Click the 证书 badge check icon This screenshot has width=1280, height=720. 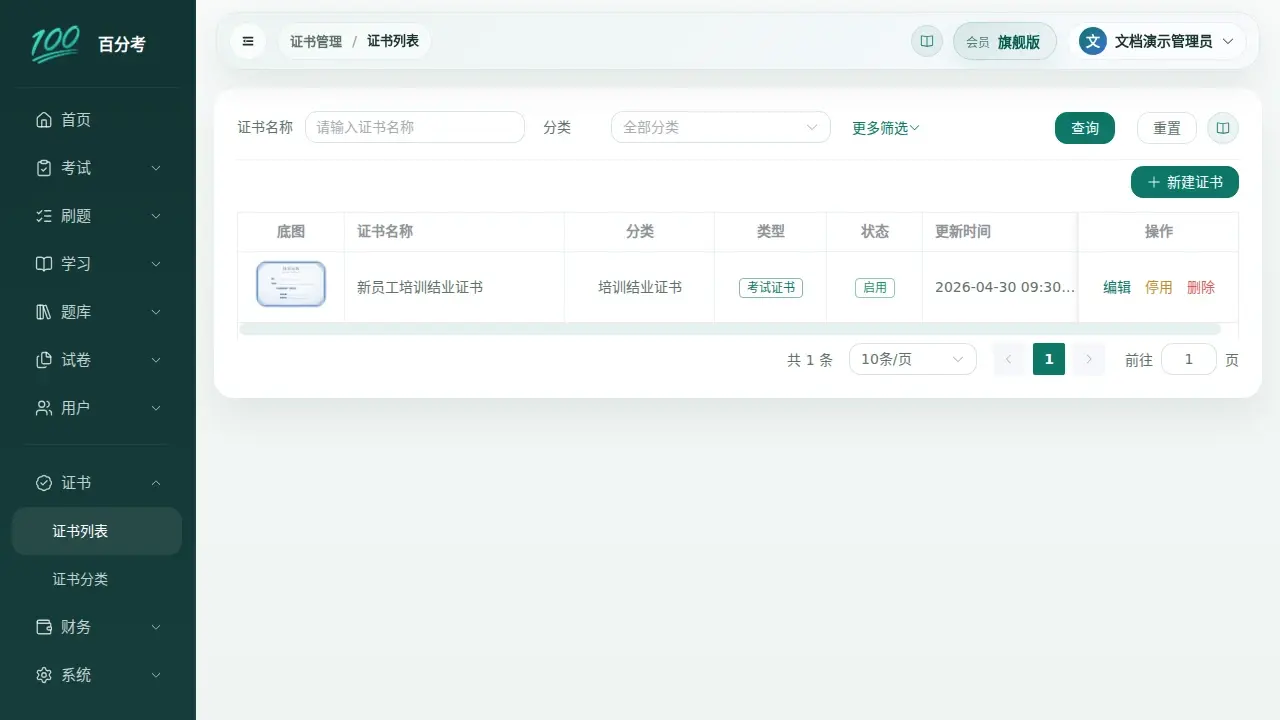44,483
